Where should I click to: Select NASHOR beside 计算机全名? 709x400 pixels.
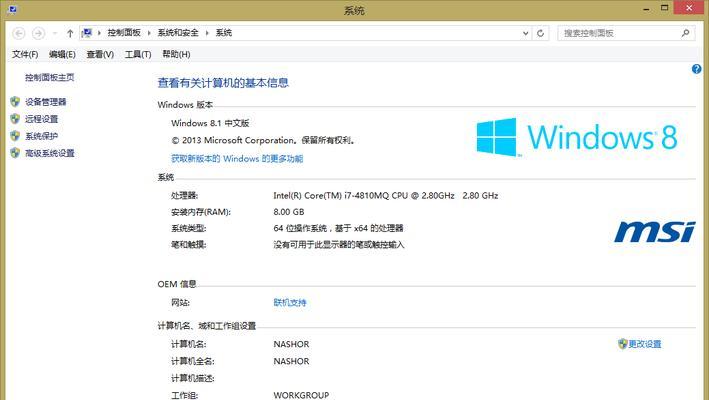pyautogui.click(x=291, y=362)
